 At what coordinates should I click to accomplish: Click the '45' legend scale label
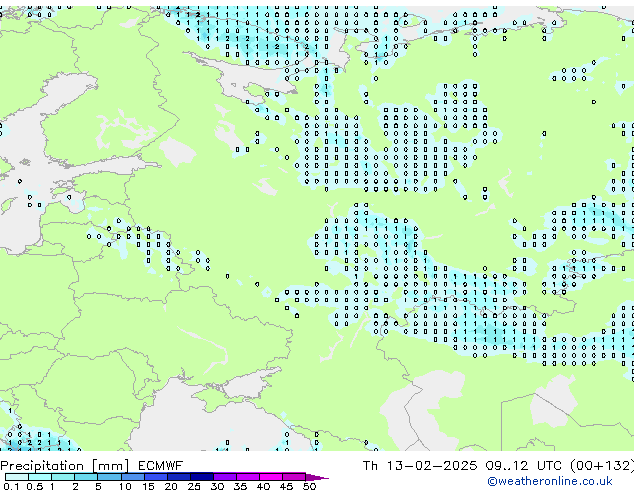286,486
